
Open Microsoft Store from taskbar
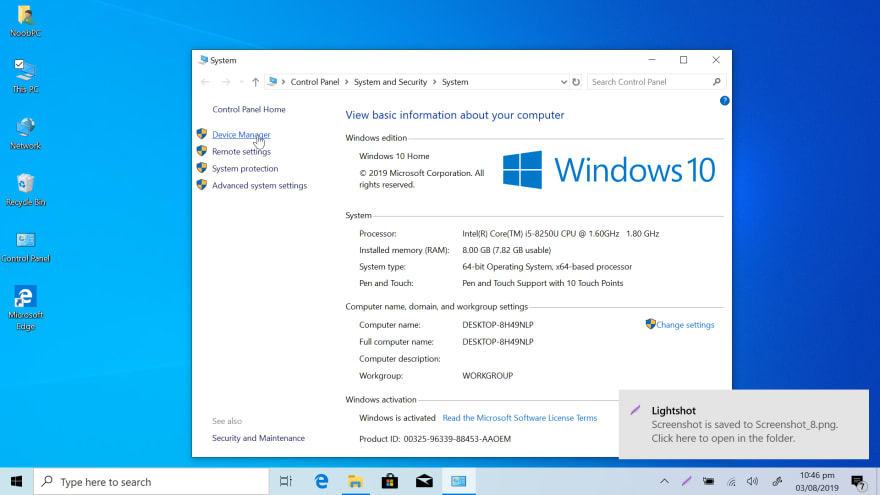tap(390, 482)
